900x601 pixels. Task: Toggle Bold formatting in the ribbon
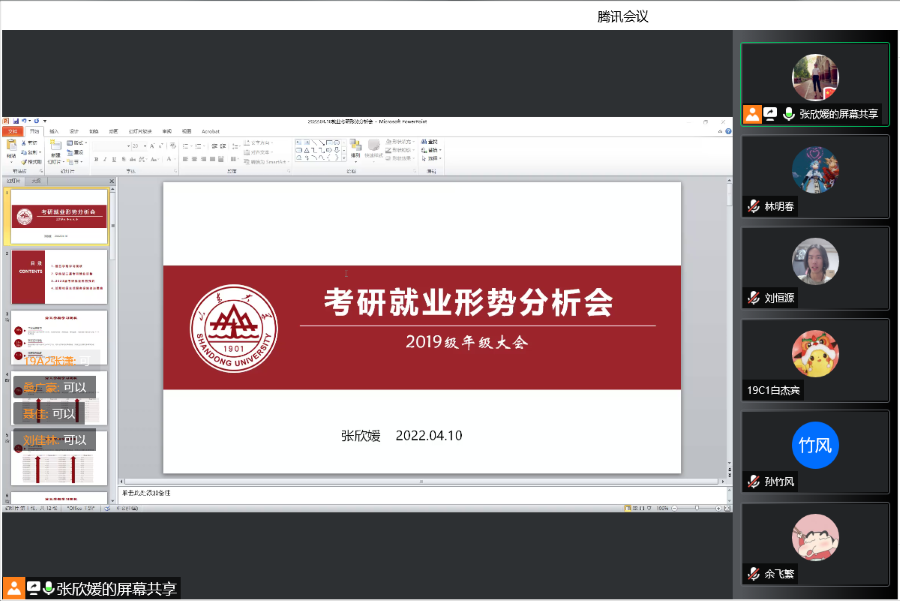(x=96, y=159)
